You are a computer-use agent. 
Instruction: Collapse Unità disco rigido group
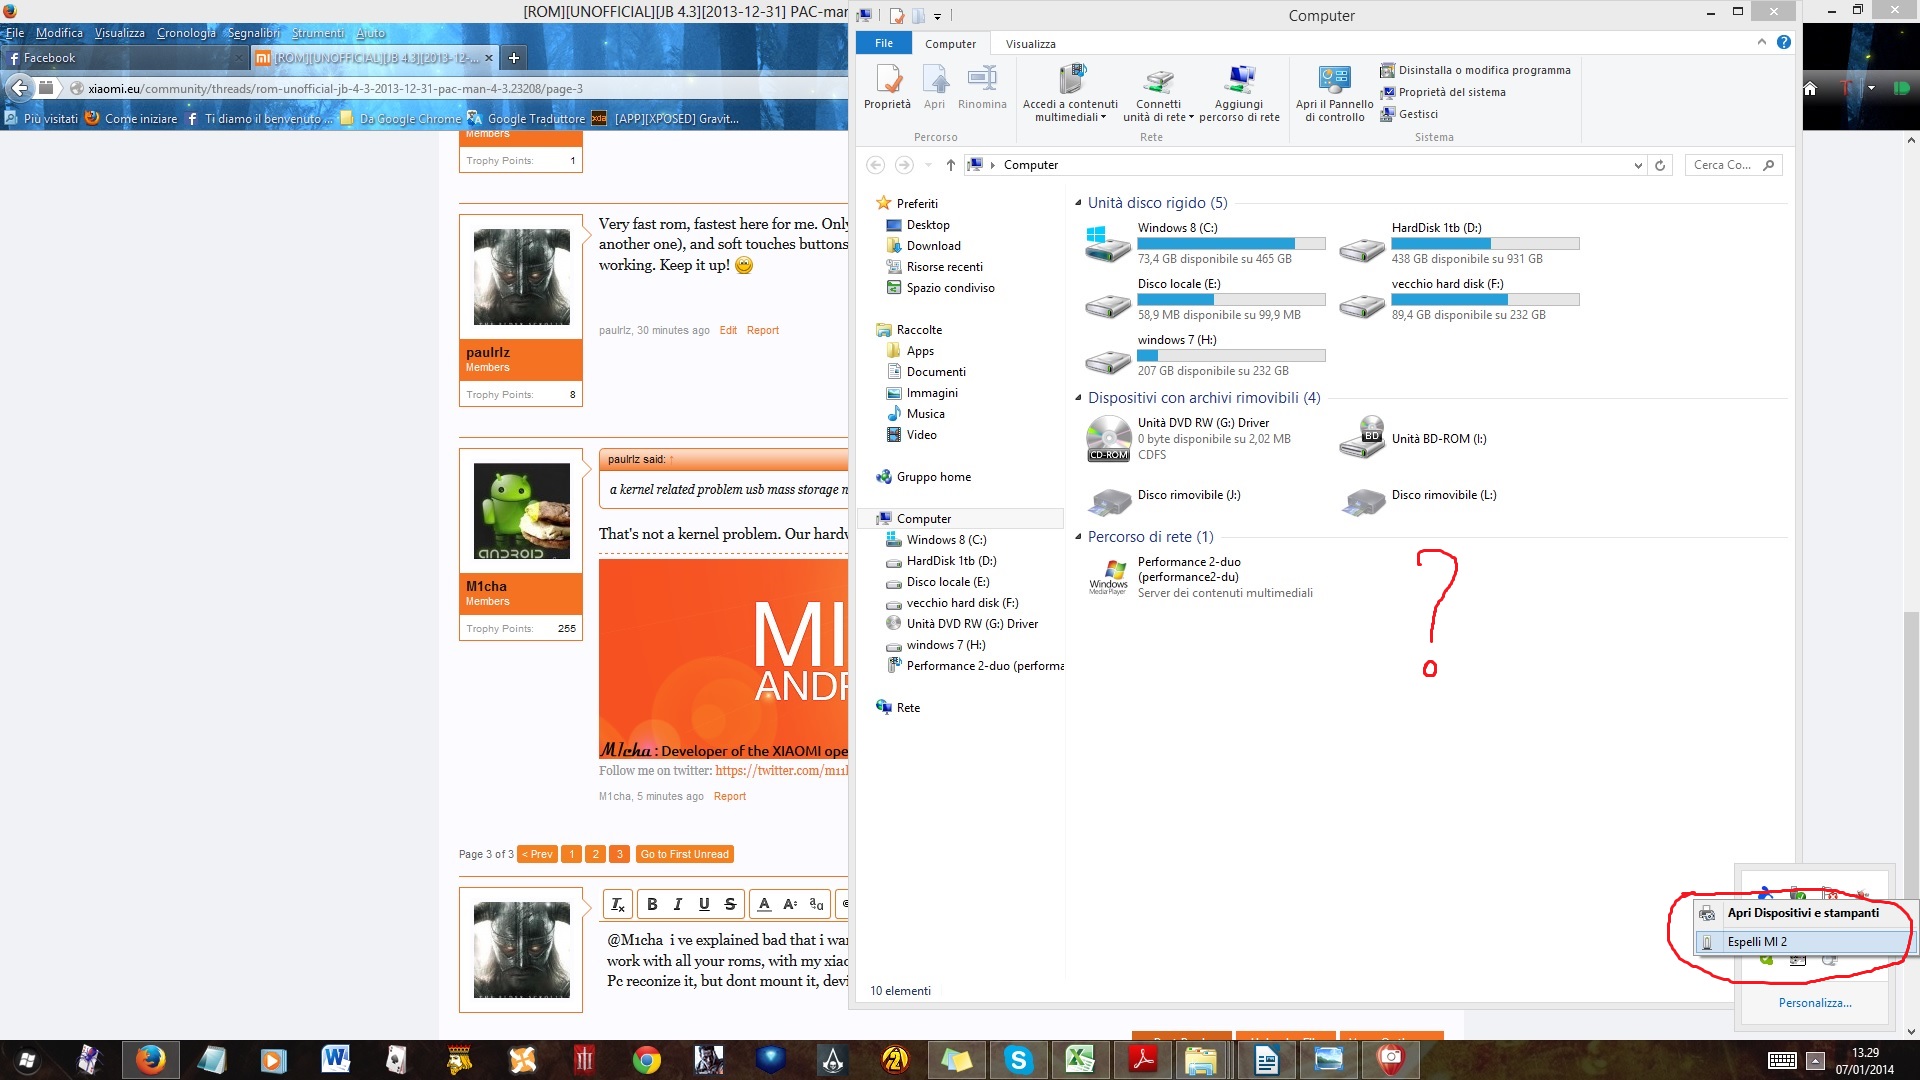click(x=1079, y=203)
